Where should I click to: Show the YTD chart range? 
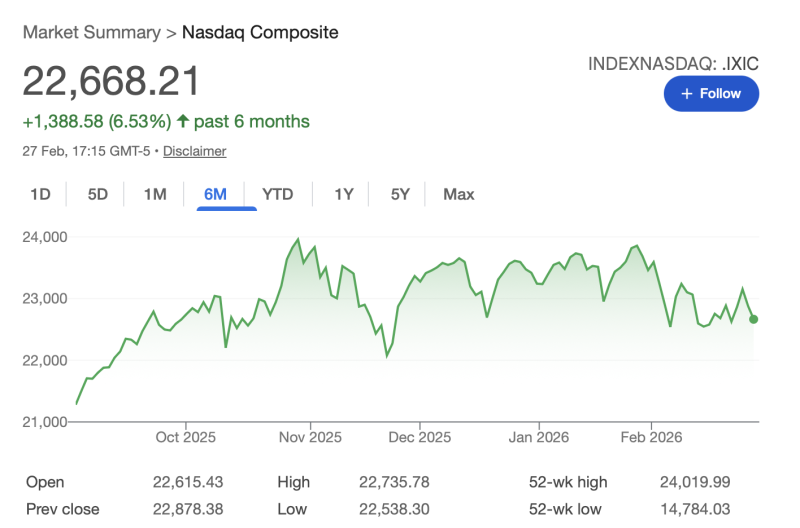(277, 194)
